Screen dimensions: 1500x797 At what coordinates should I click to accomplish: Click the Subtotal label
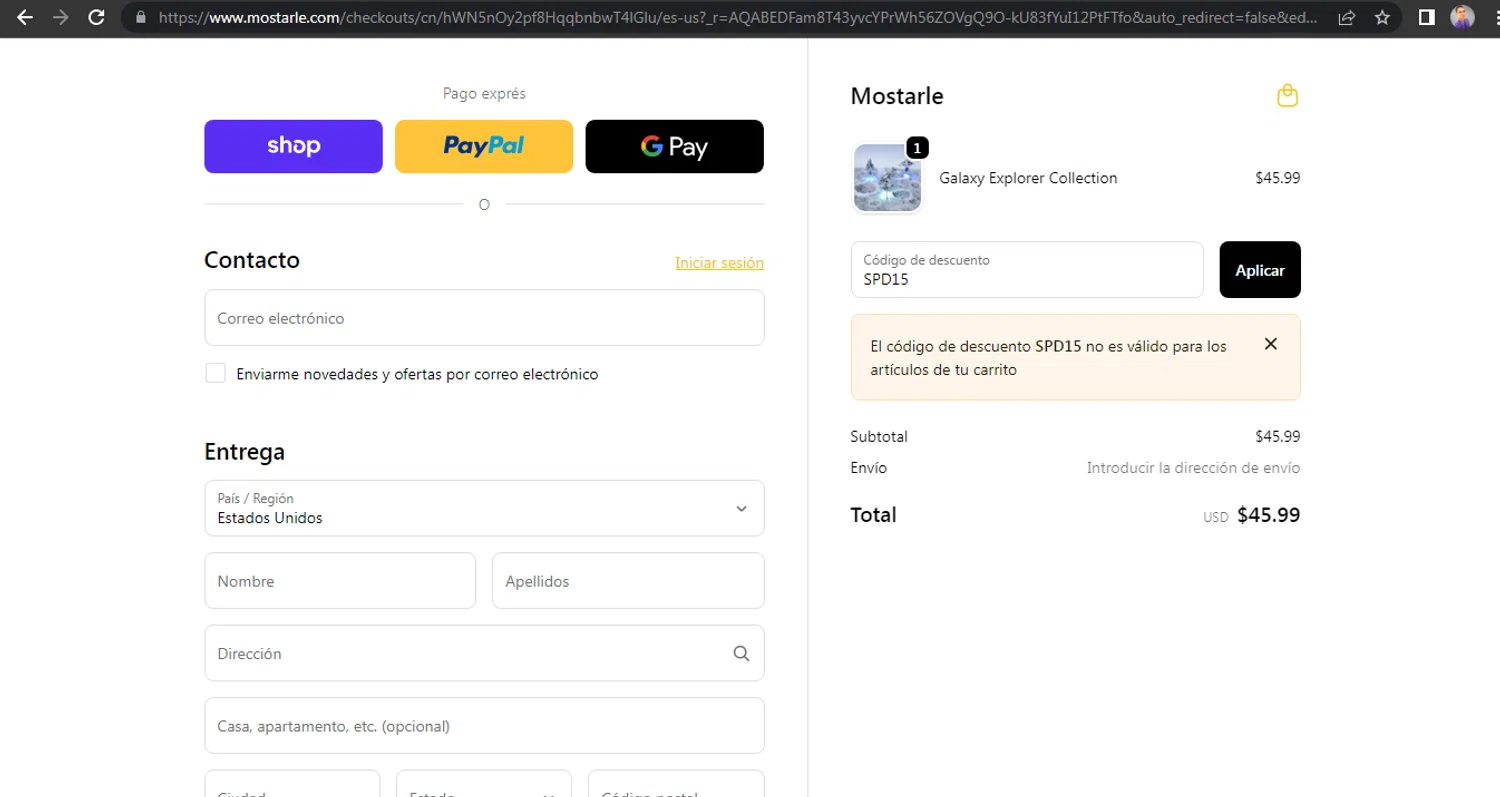click(879, 437)
